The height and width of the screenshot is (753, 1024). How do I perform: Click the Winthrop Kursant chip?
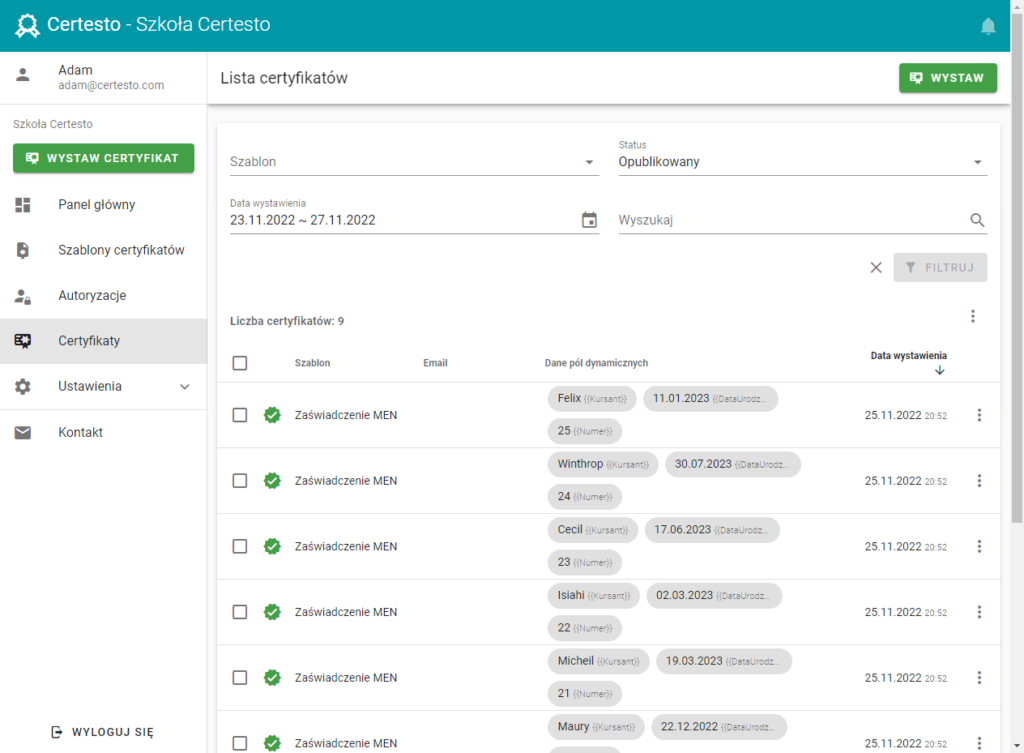coord(603,464)
